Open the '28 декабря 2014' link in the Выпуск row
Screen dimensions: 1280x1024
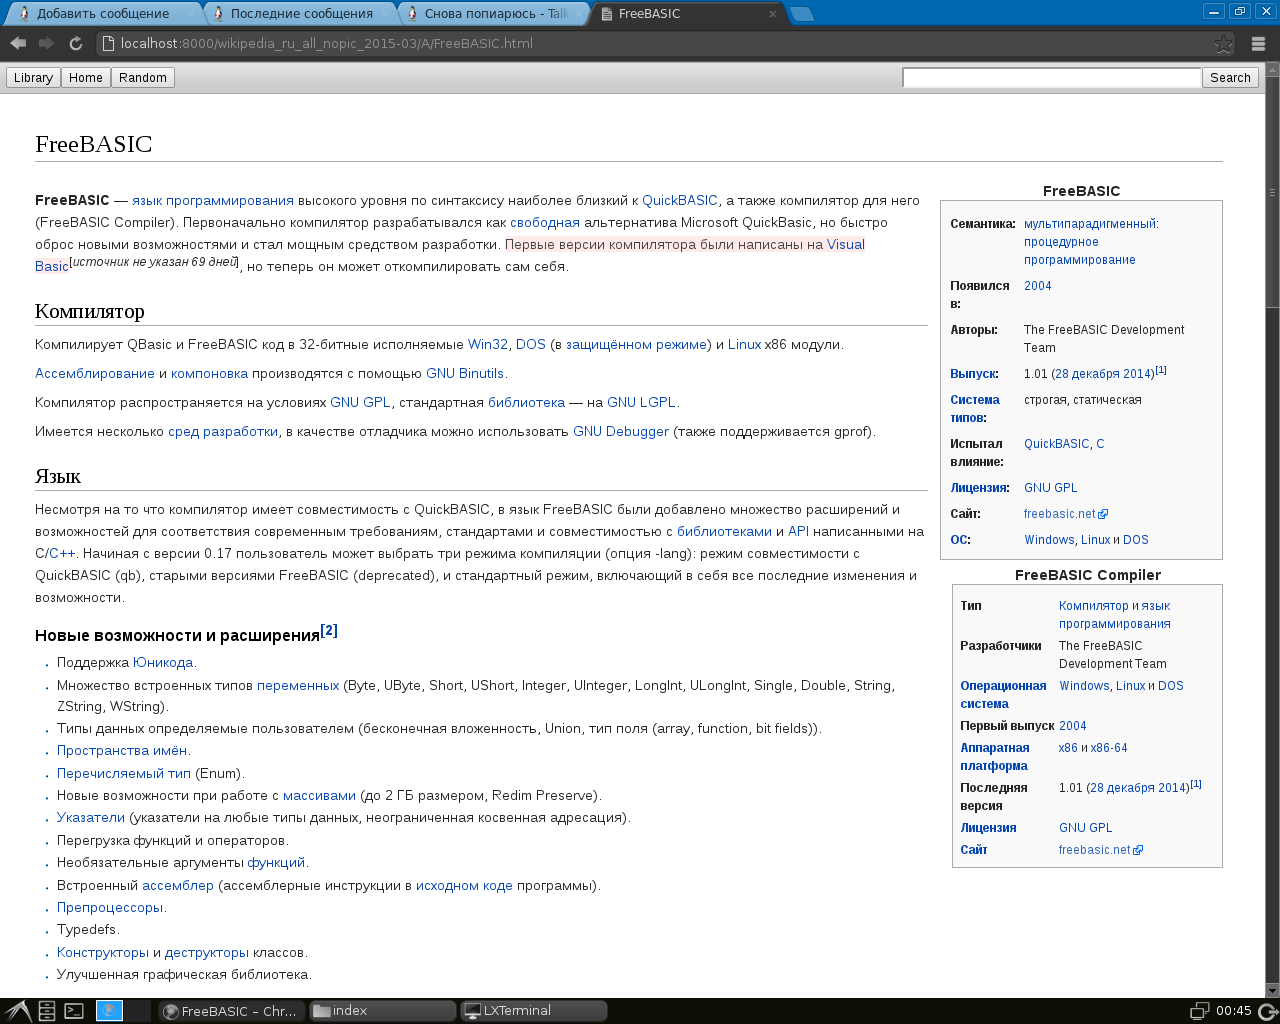pos(1104,374)
